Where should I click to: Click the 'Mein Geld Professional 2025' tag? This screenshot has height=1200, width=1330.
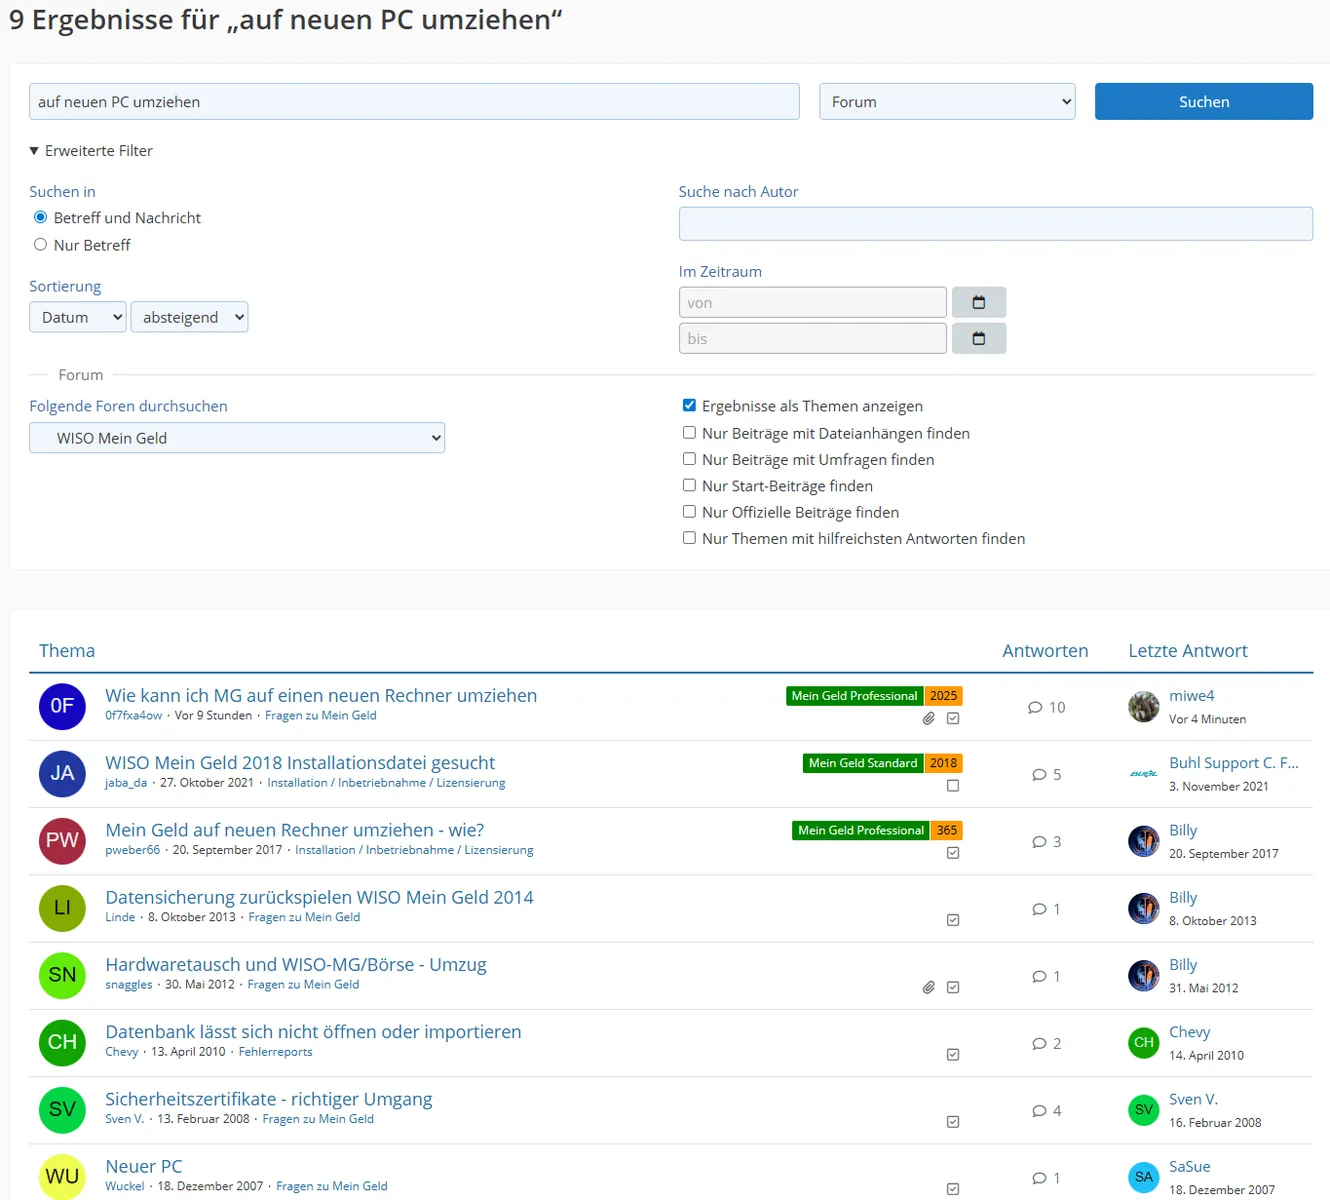point(873,696)
